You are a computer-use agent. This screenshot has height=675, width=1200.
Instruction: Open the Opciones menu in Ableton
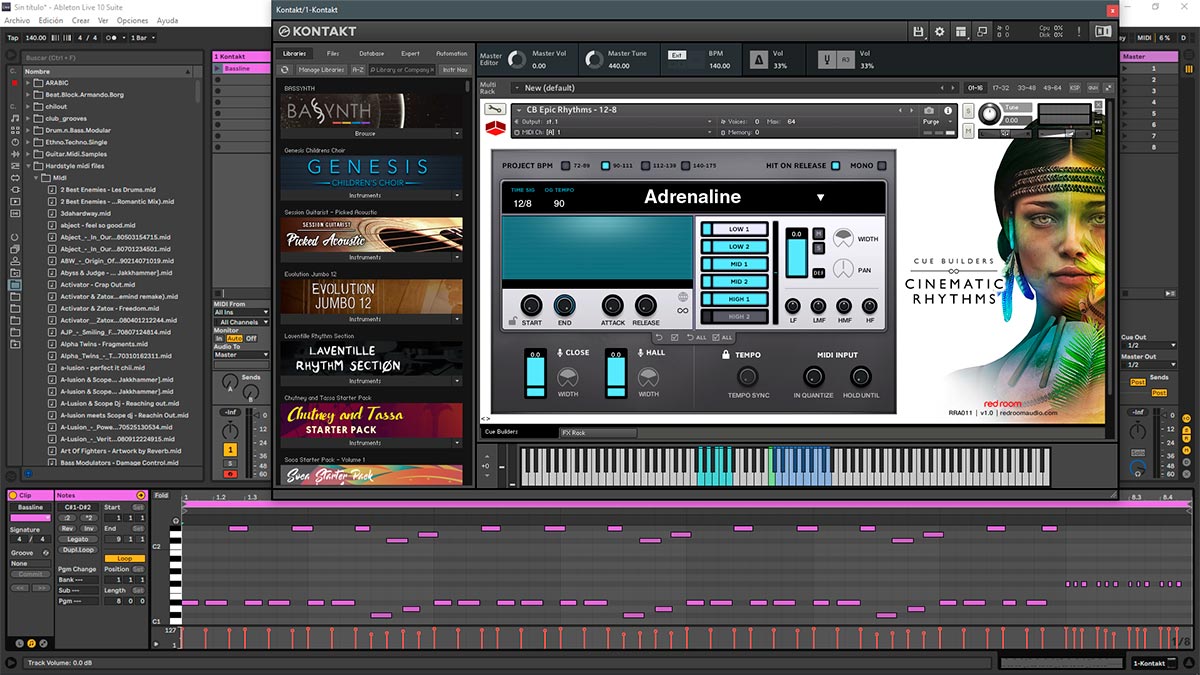point(132,20)
